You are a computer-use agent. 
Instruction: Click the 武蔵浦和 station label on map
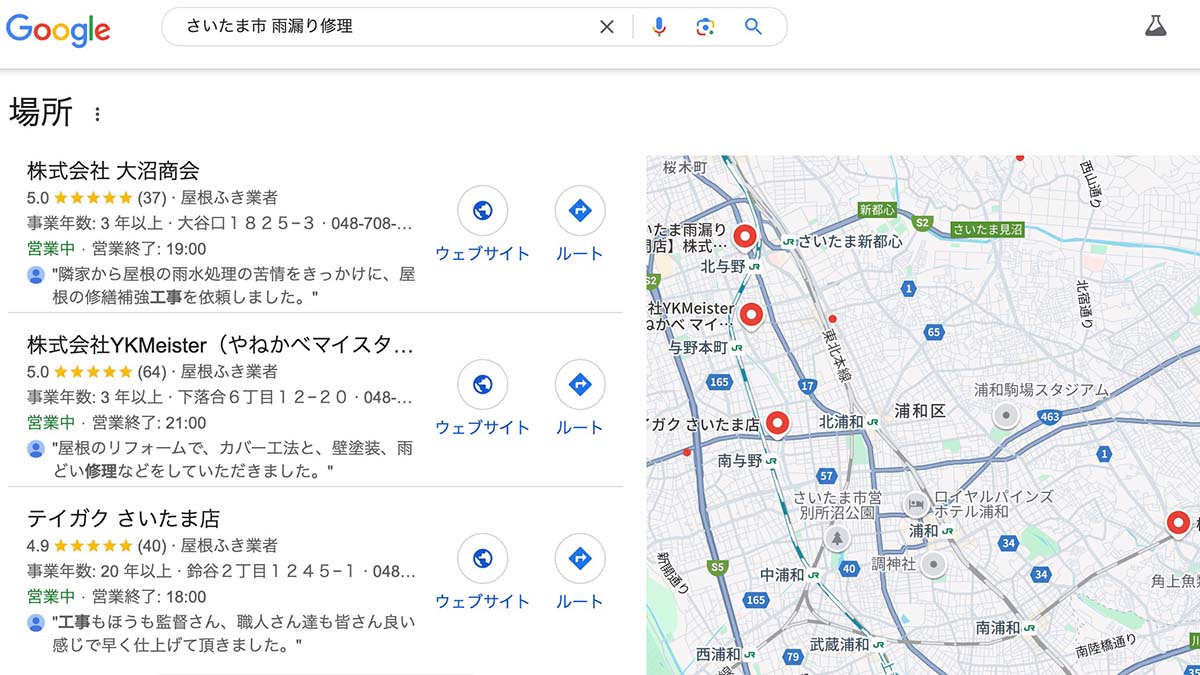coord(838,644)
